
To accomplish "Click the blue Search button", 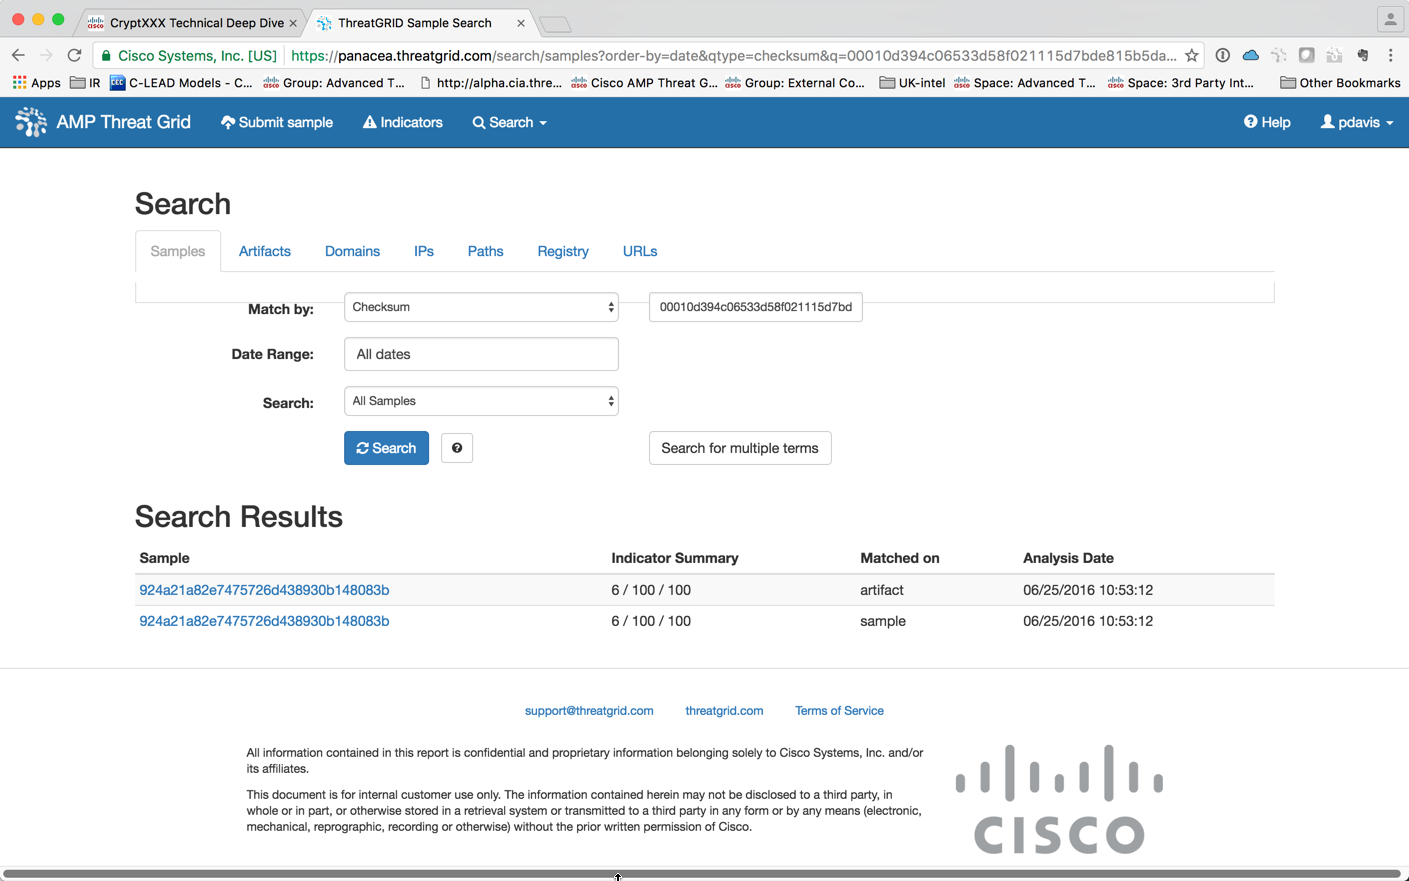I will tap(386, 448).
